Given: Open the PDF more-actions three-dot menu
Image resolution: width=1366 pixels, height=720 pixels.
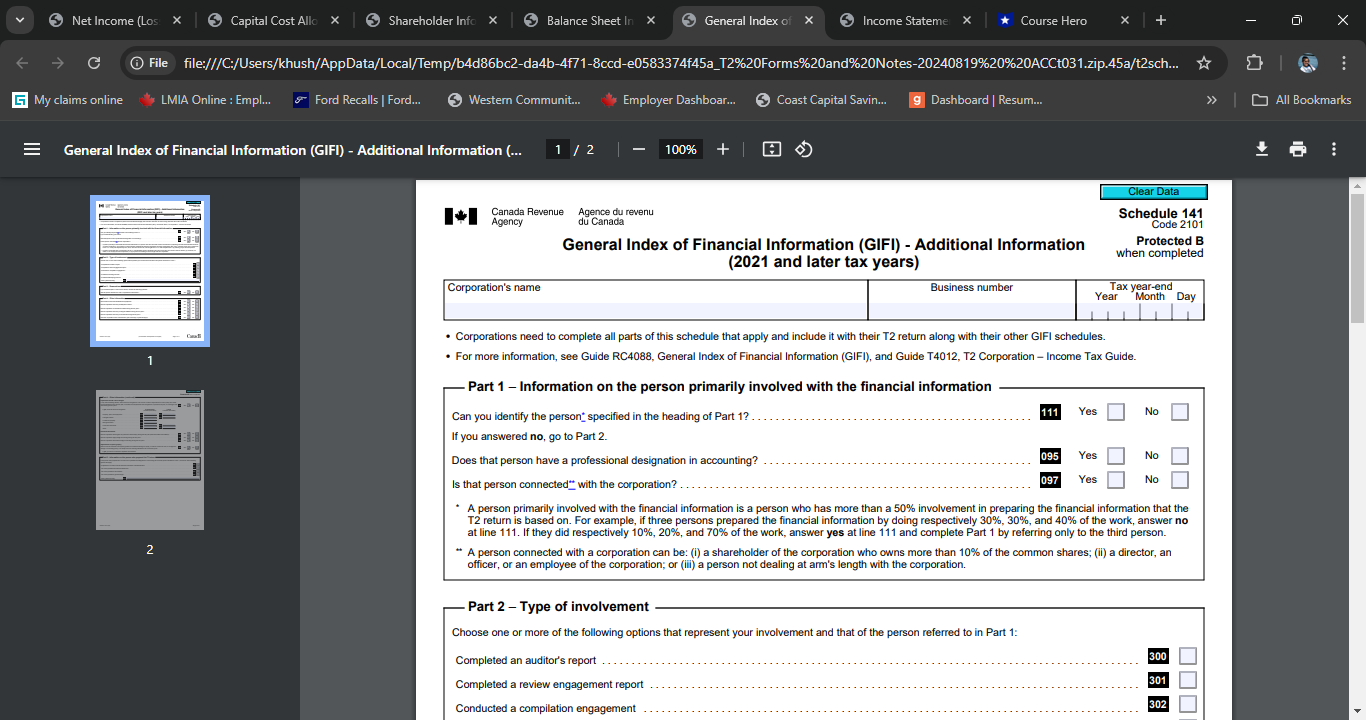Looking at the screenshot, I should click(x=1333, y=148).
